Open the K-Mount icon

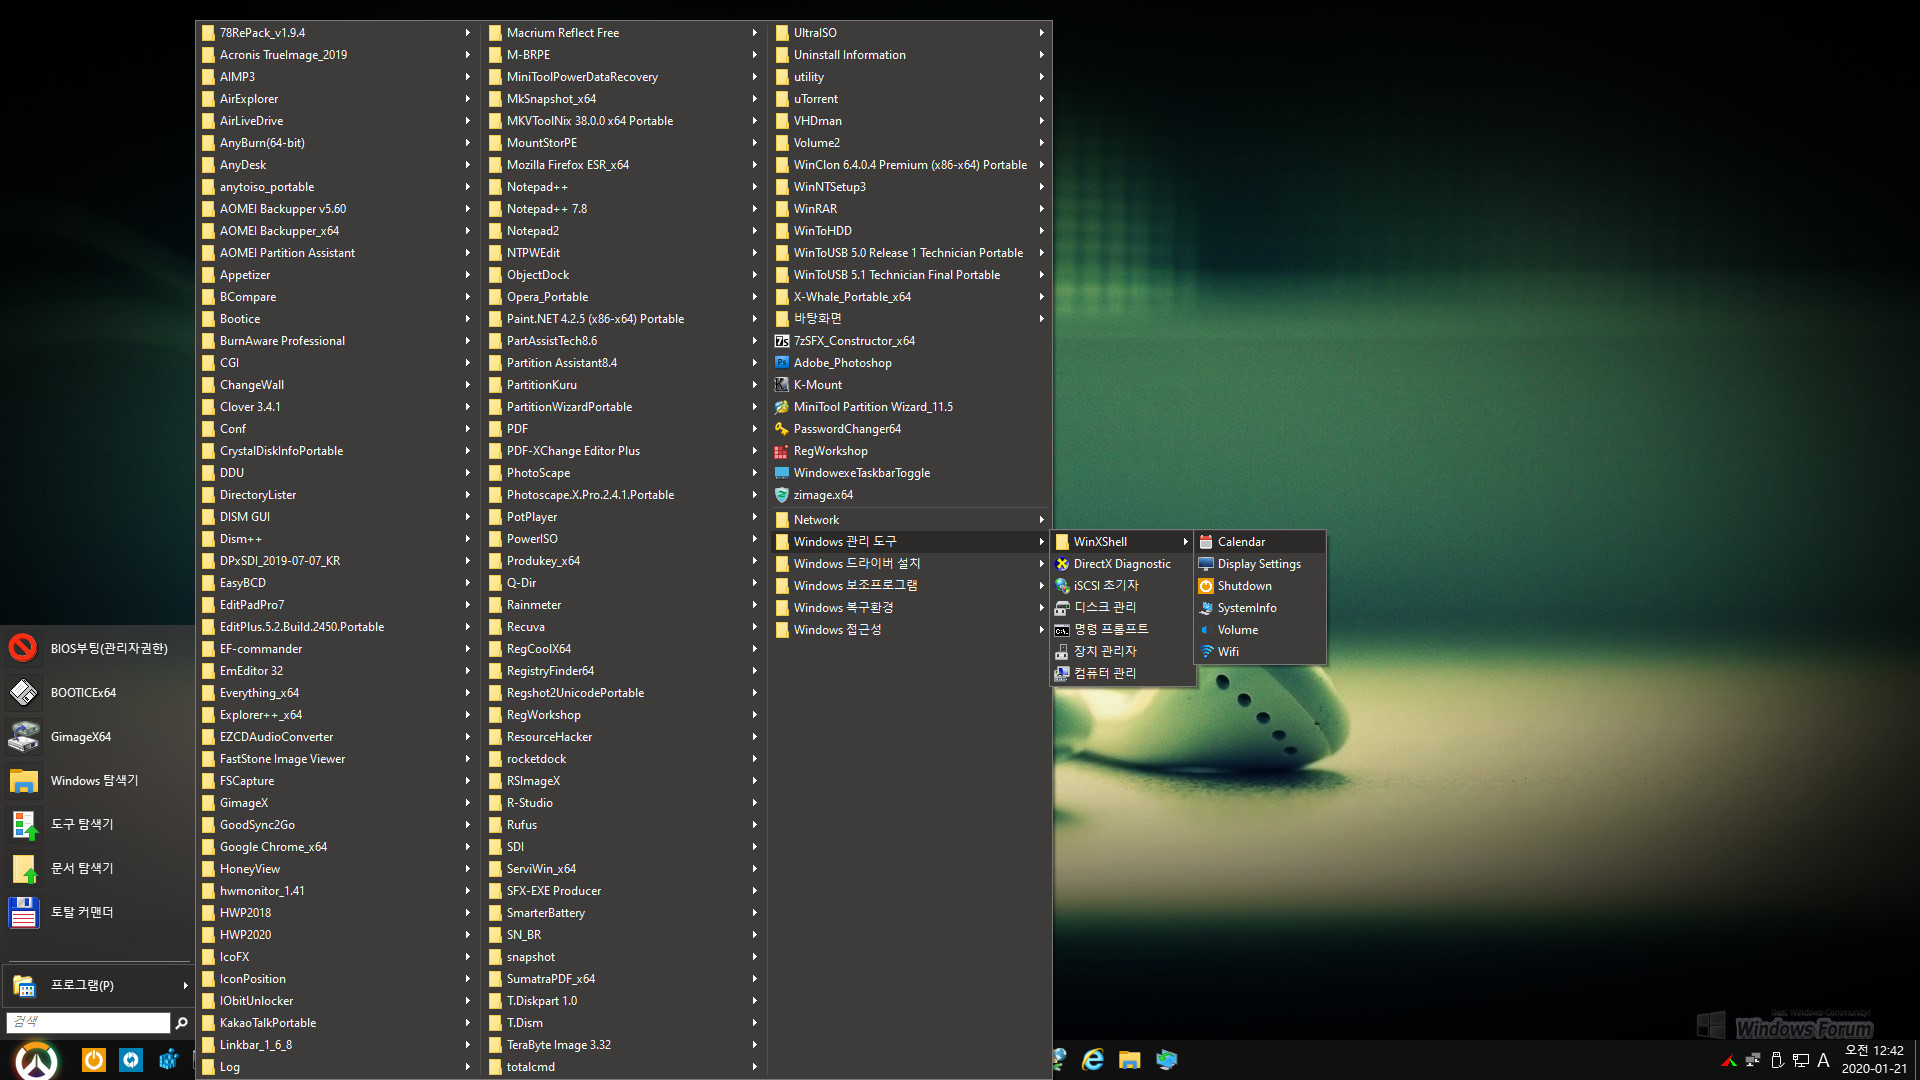pos(782,385)
